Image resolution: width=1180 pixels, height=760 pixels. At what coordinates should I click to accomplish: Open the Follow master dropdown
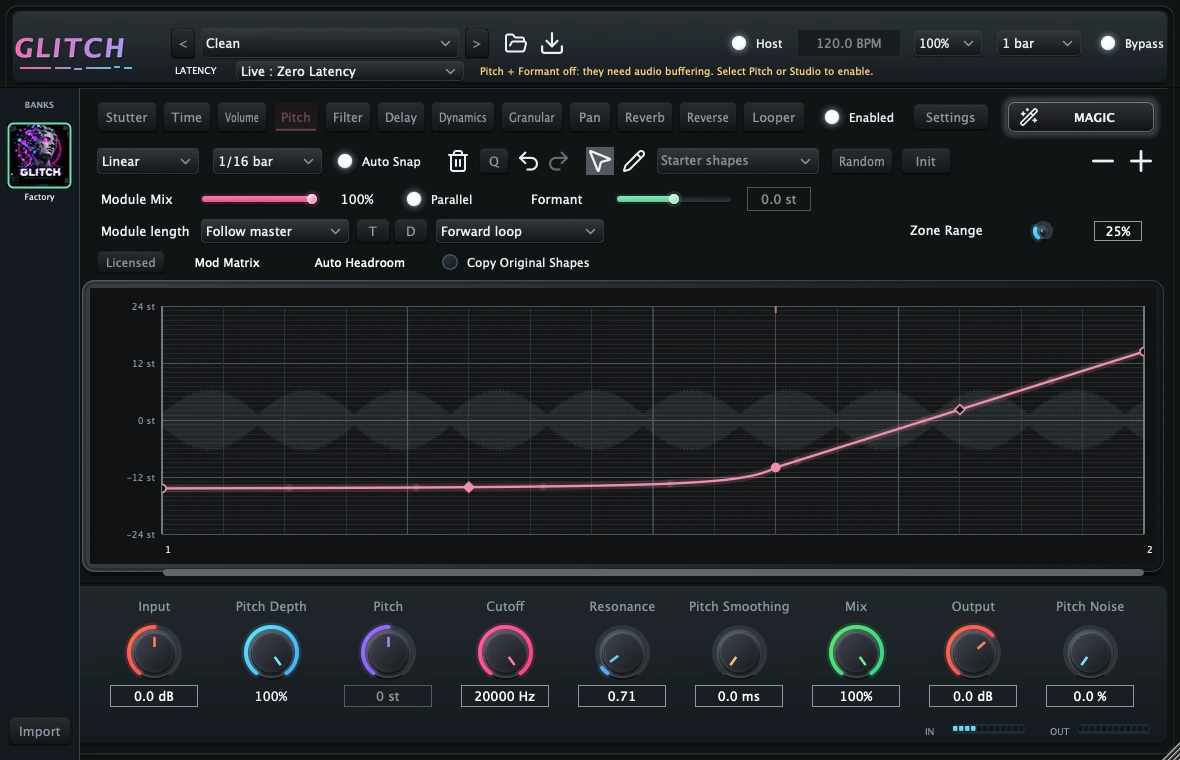[275, 231]
